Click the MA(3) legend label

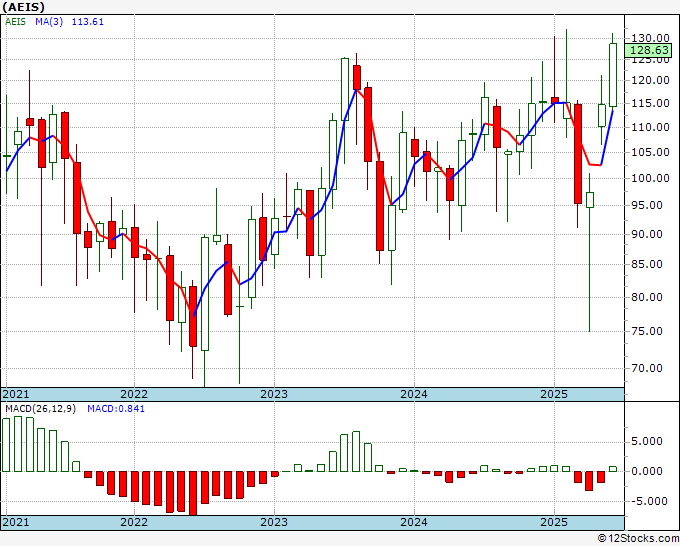[x=49, y=22]
